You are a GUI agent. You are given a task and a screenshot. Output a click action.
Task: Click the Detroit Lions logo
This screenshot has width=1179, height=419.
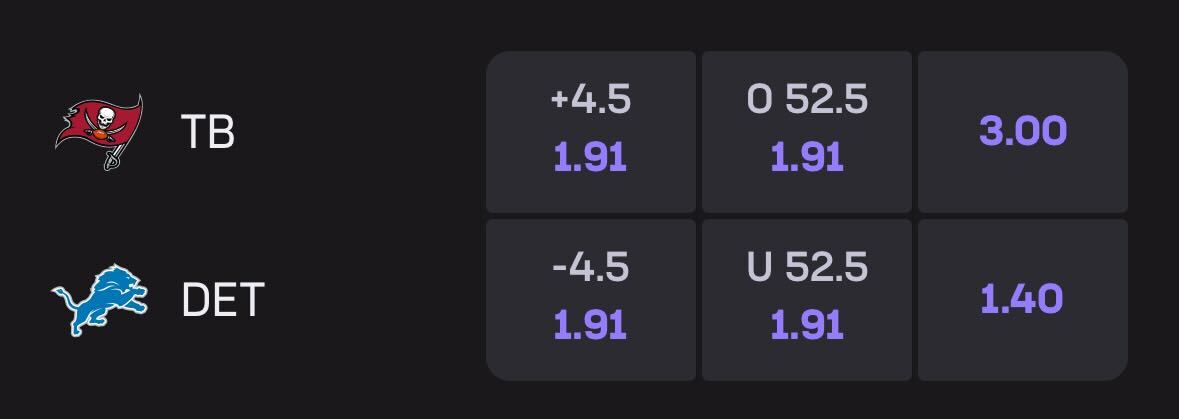click(100, 299)
